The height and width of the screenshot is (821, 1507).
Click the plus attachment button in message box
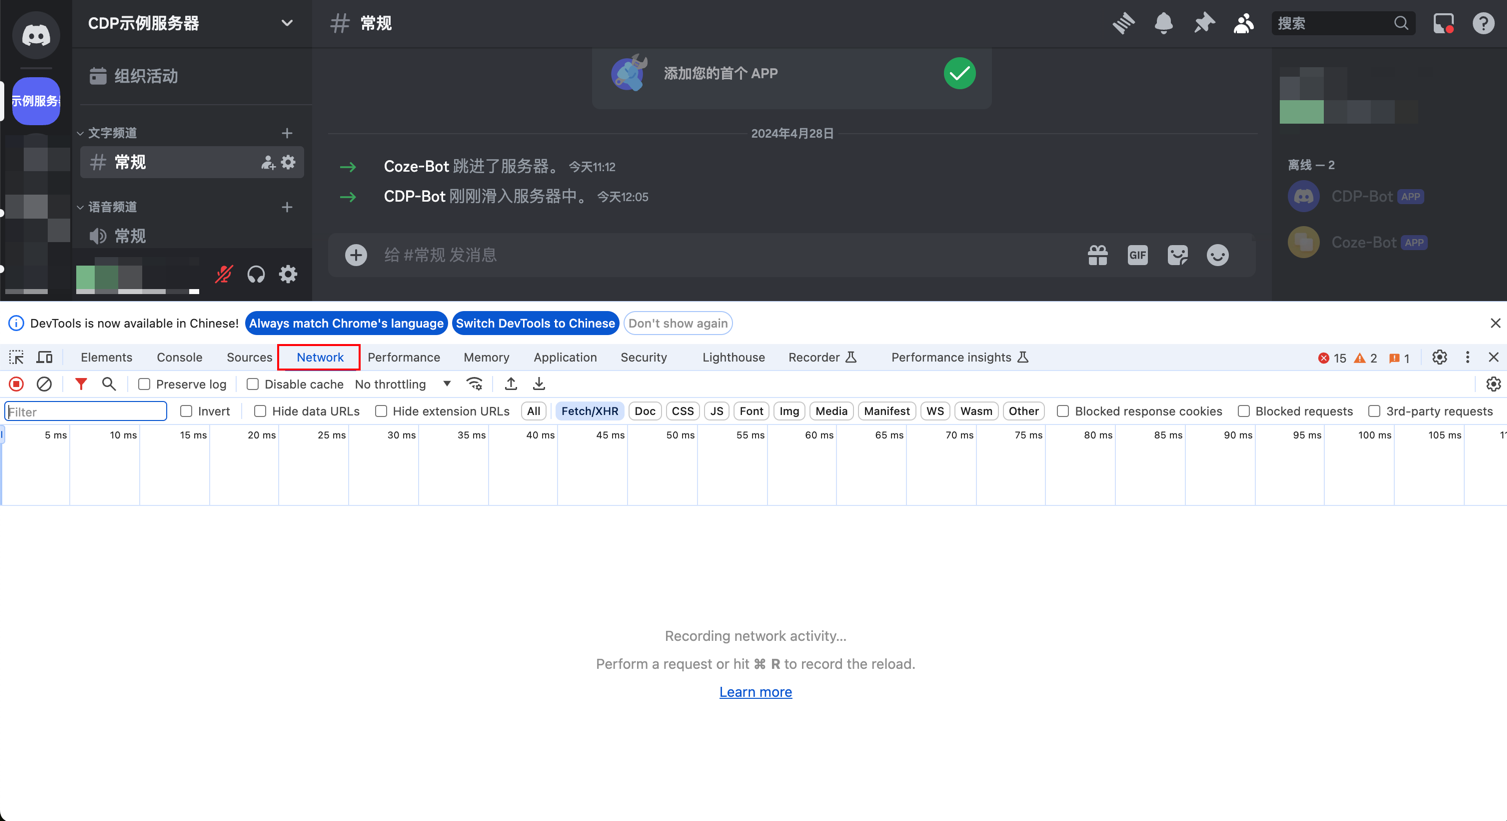tap(356, 255)
